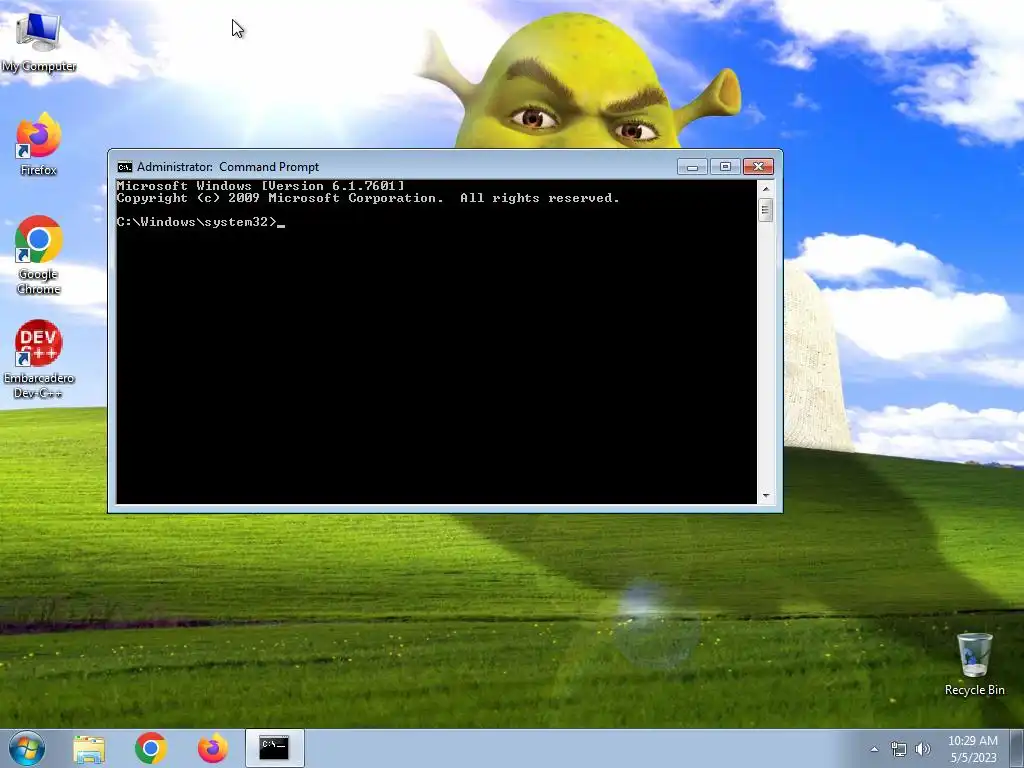Click the Command Prompt scrollbar down arrow
Image resolution: width=1024 pixels, height=768 pixels.
coord(766,496)
